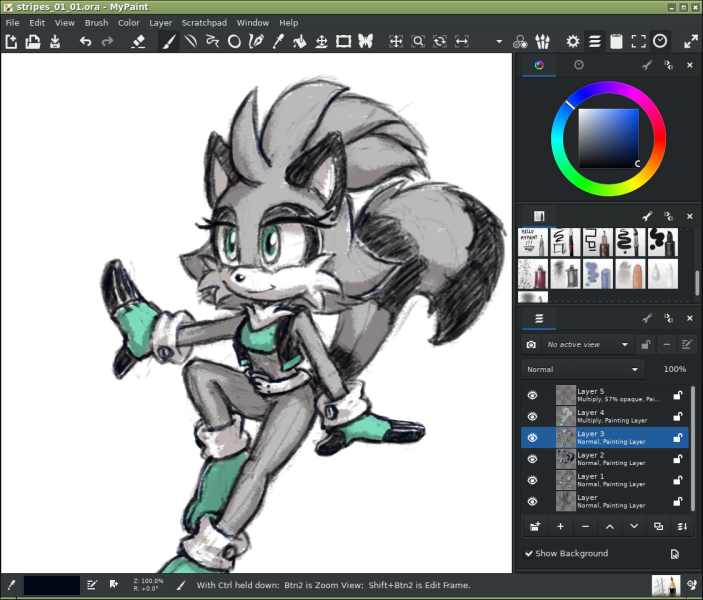Open the Layer menu
This screenshot has width=703, height=600.
click(161, 23)
